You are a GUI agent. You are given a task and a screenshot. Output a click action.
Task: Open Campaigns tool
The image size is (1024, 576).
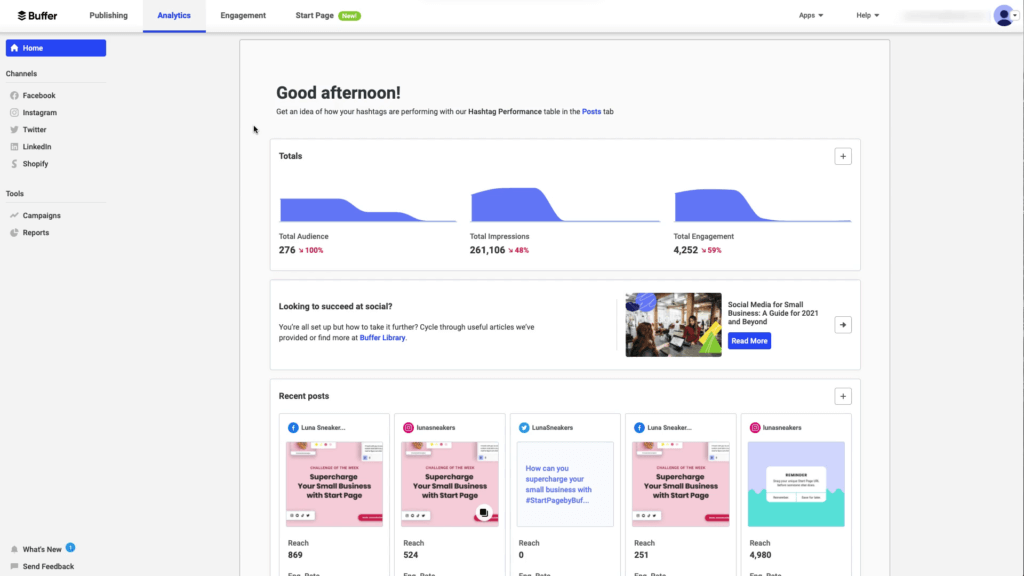tap(41, 216)
